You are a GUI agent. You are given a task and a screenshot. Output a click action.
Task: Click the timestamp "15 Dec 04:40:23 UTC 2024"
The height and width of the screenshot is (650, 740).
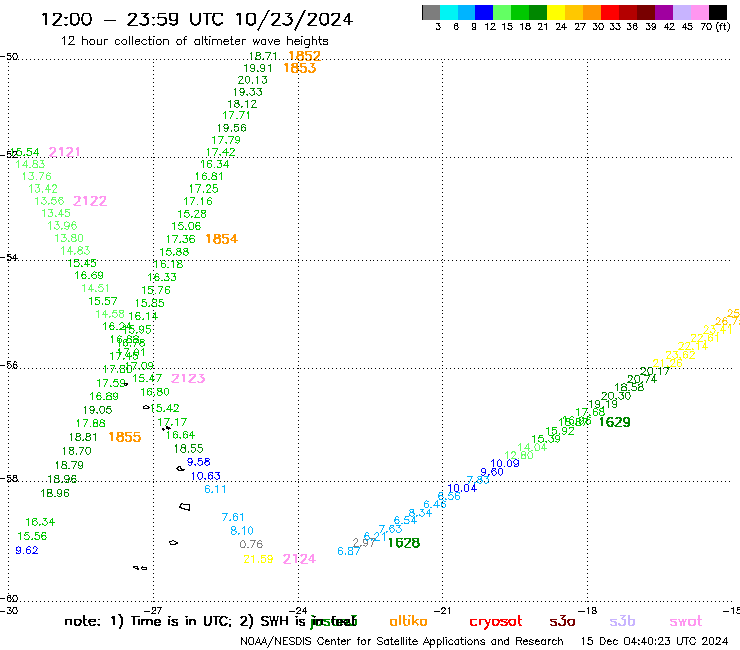point(655,641)
